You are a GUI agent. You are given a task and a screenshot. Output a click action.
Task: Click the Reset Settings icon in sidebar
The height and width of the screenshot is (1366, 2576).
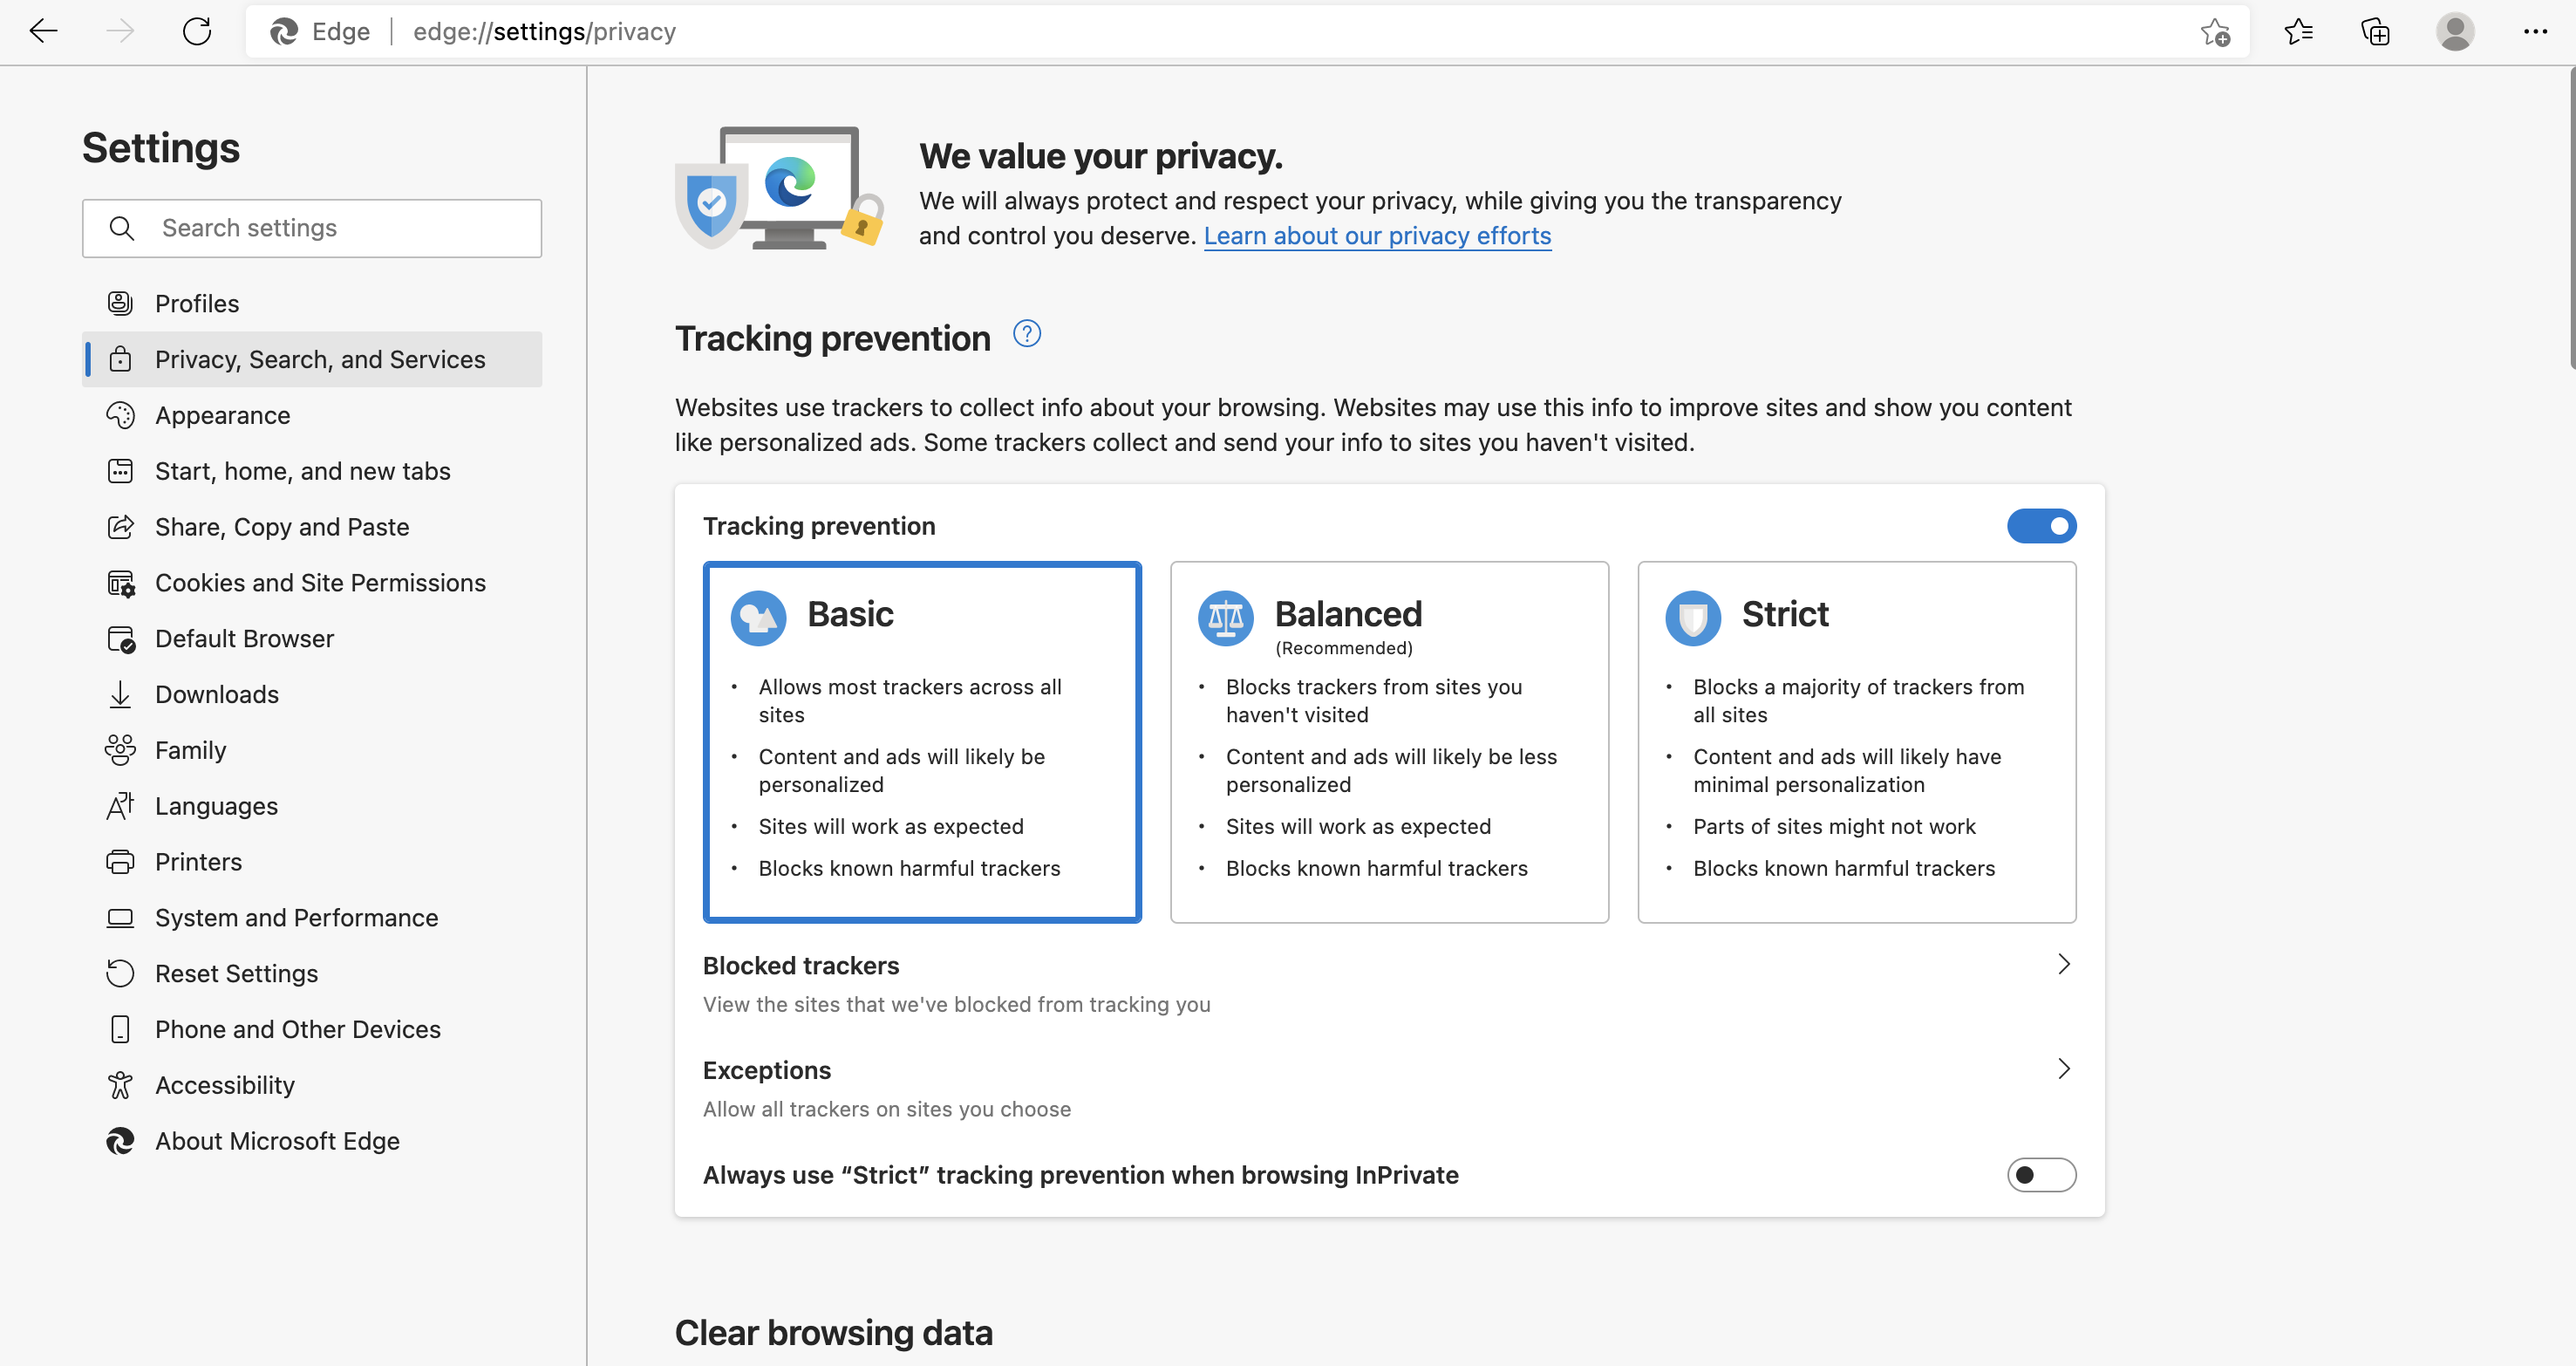click(121, 973)
